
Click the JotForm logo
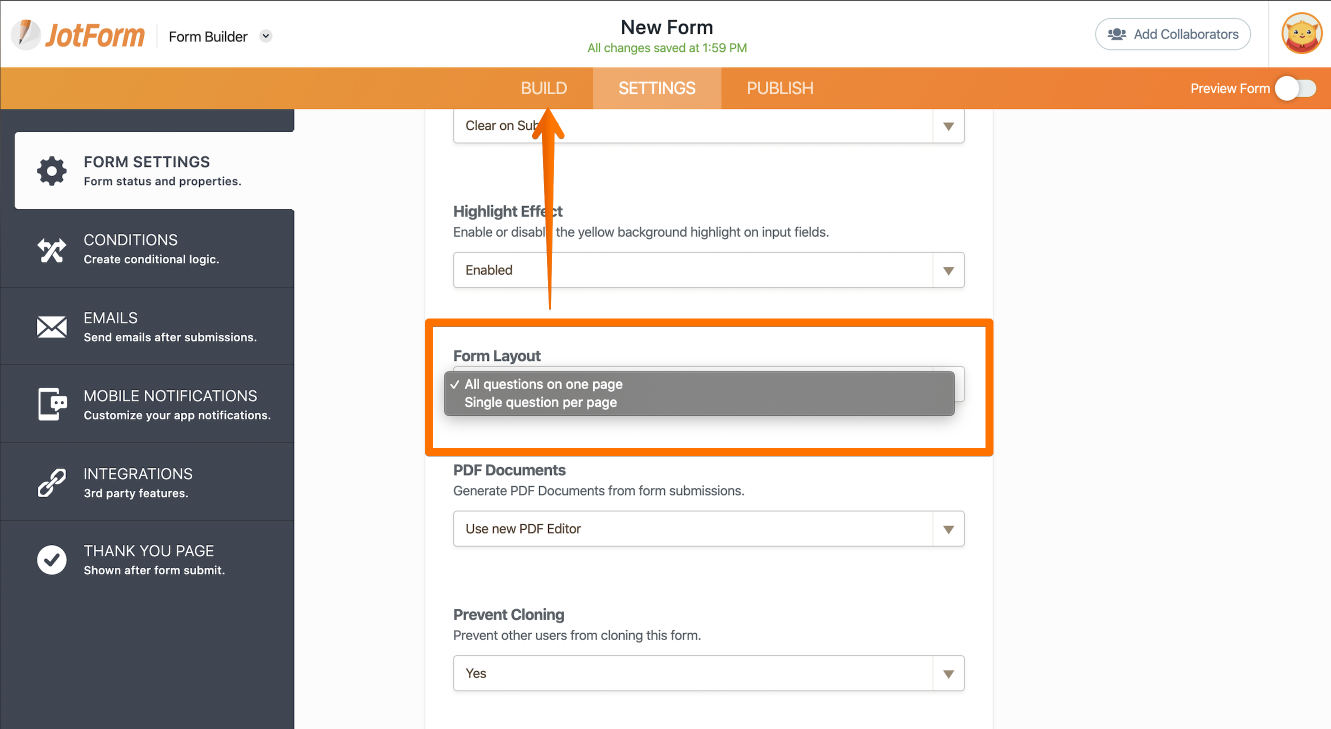(79, 35)
